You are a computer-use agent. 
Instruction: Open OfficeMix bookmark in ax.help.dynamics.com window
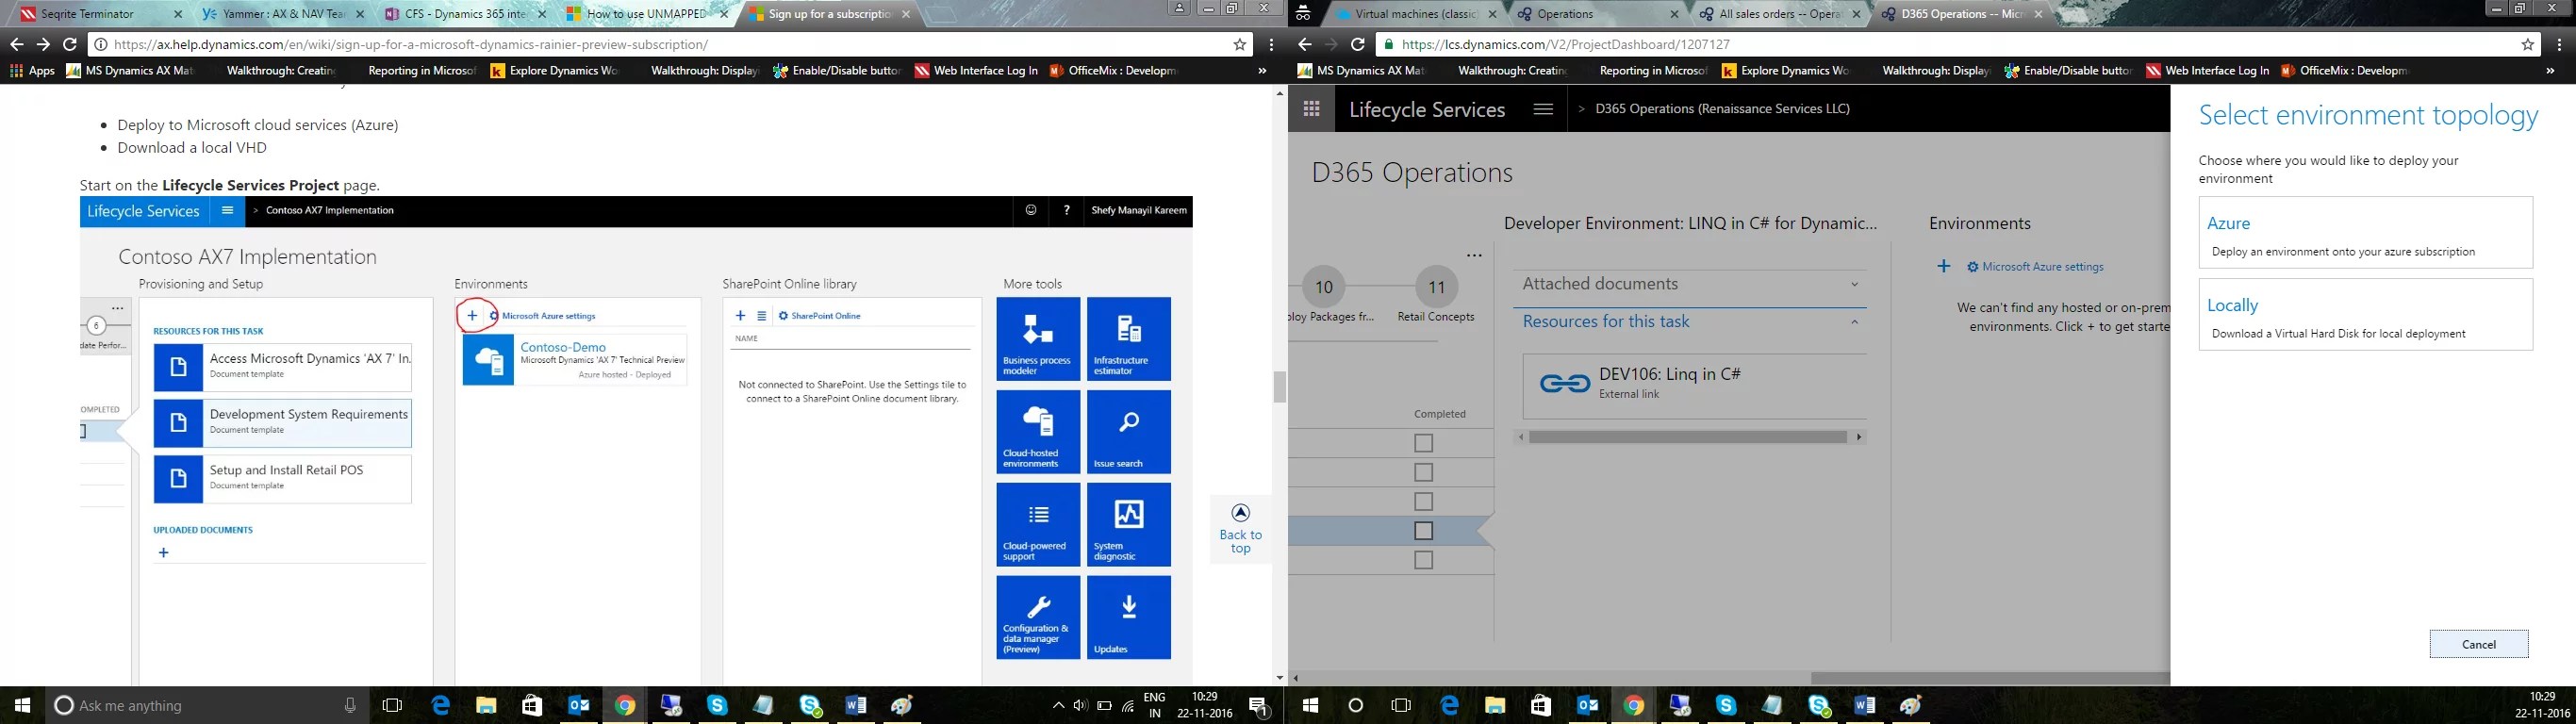point(1114,70)
